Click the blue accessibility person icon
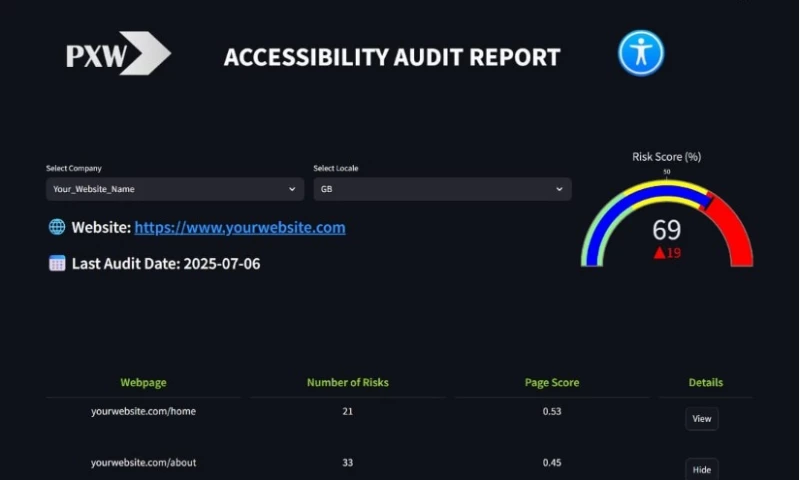Image resolution: width=800 pixels, height=480 pixels. 640,53
